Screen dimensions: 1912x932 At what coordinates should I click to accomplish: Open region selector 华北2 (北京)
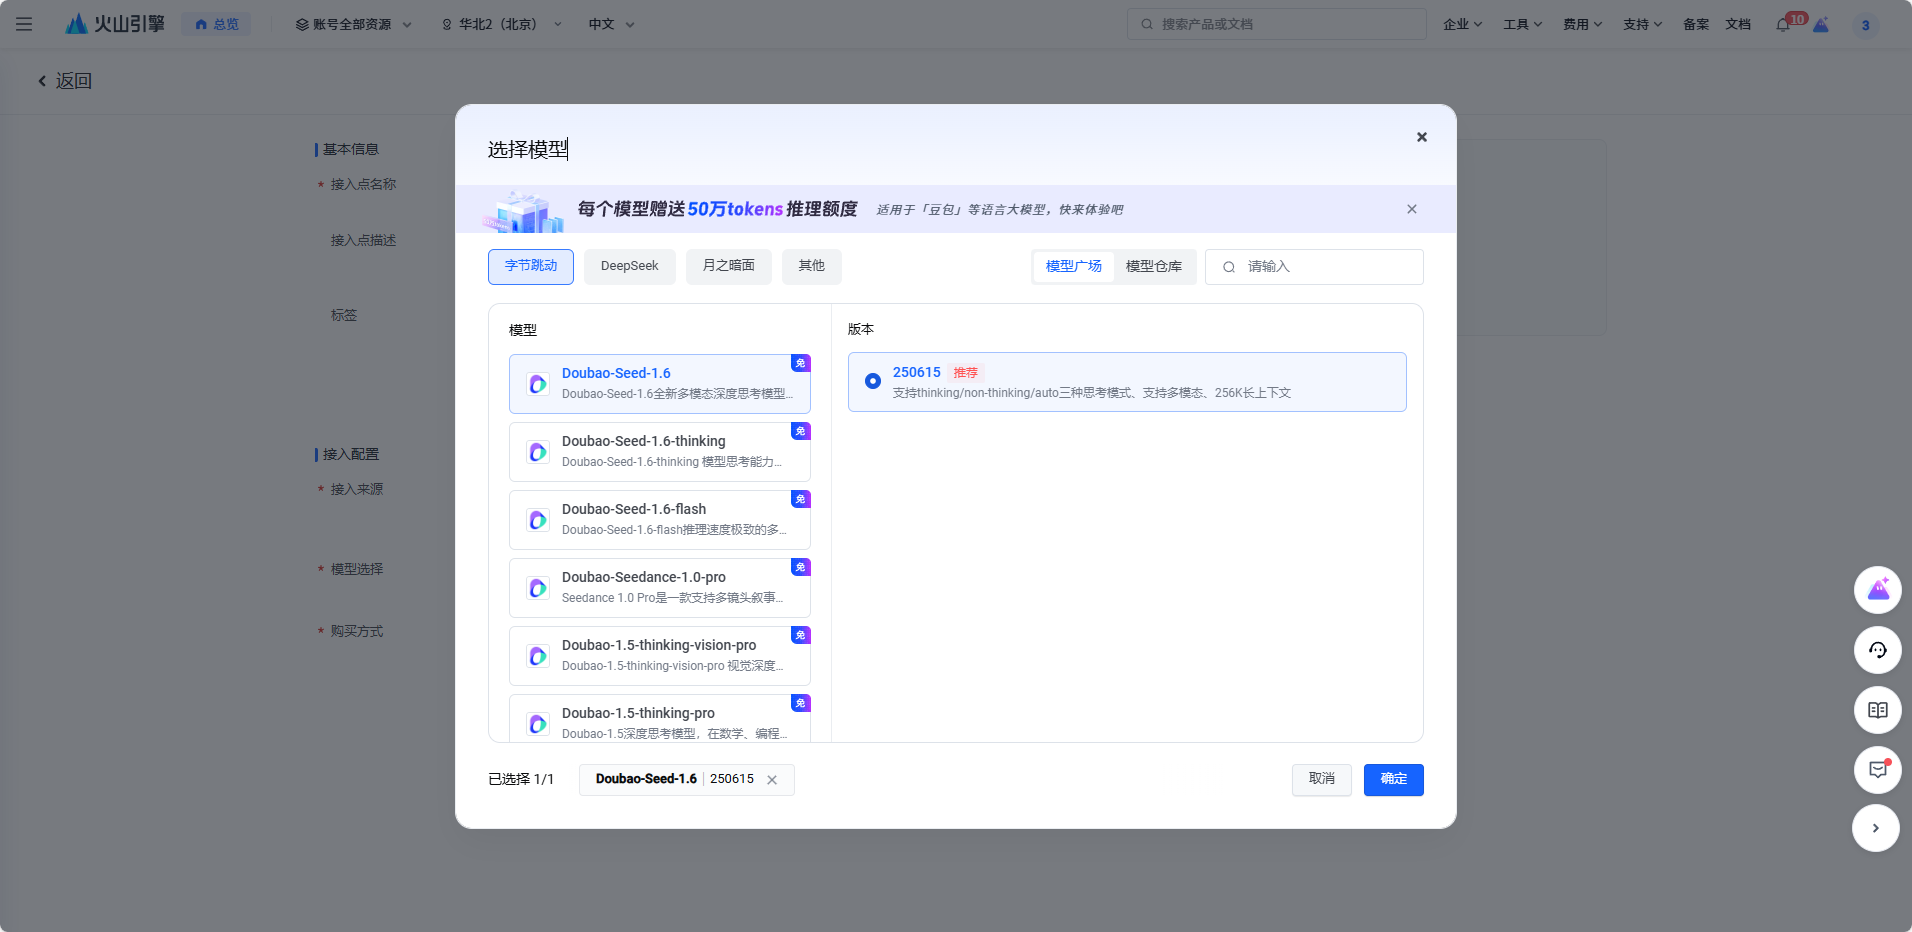click(x=502, y=24)
